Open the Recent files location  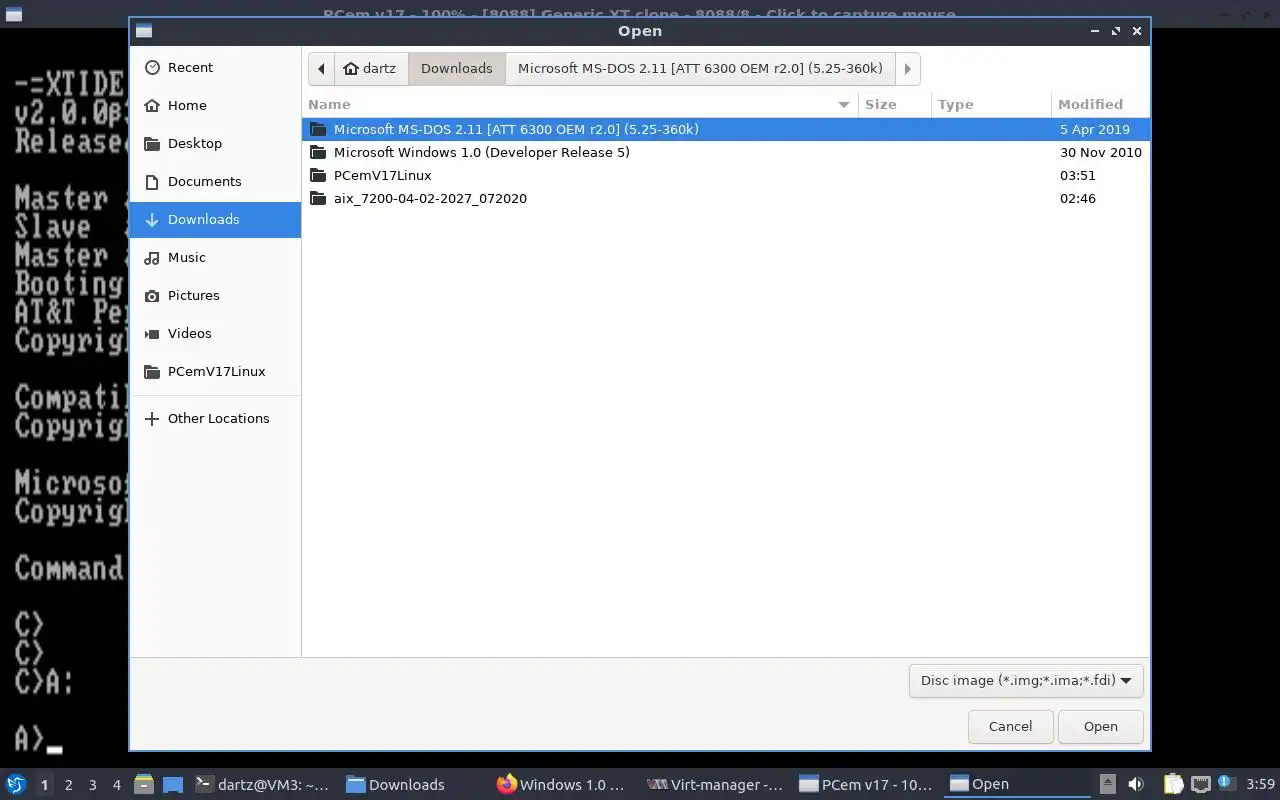215,67
